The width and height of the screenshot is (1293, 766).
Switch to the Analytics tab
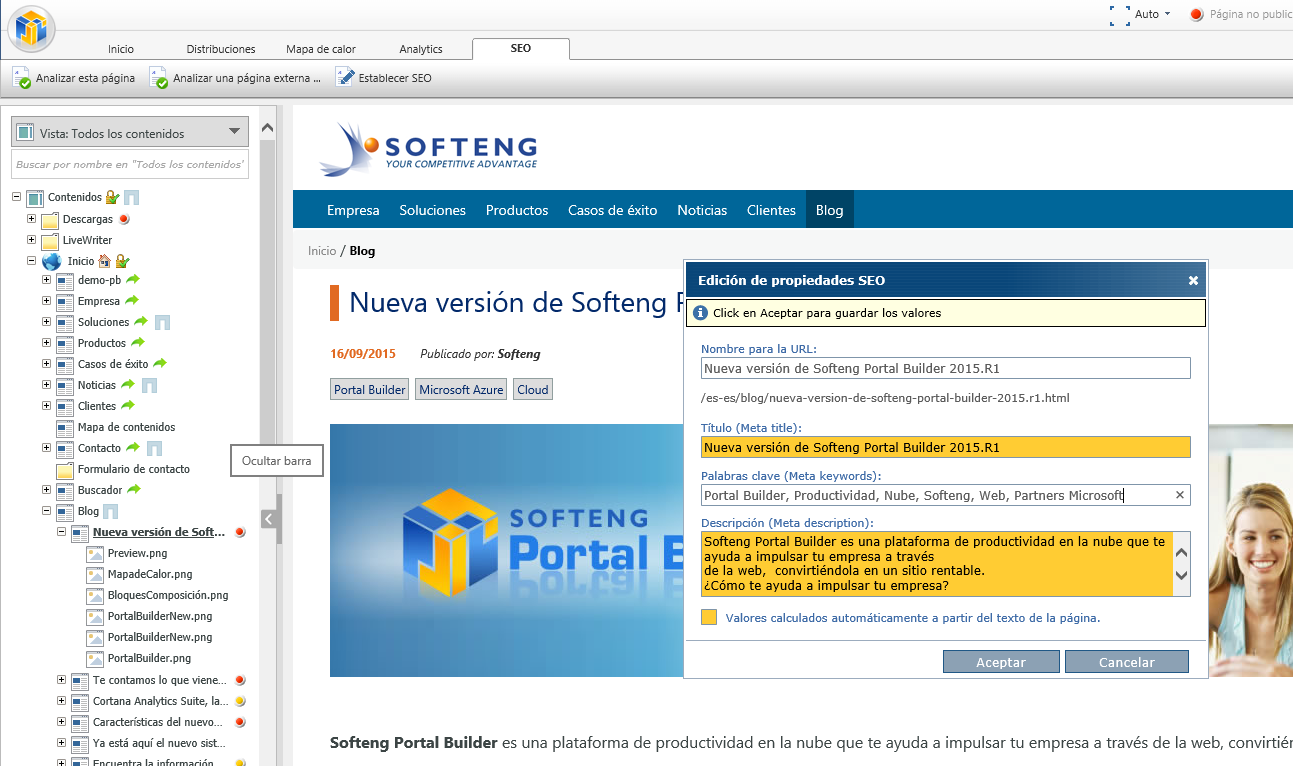(420, 49)
